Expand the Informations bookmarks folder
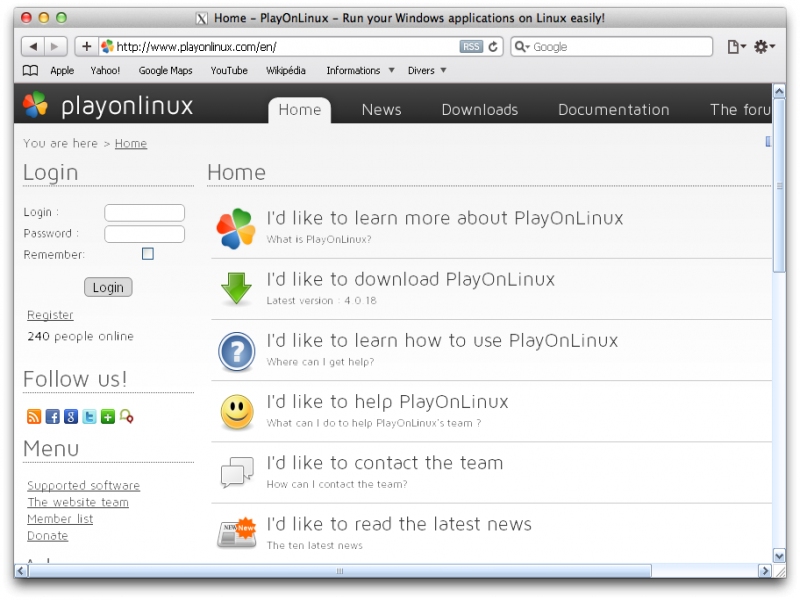 [360, 71]
